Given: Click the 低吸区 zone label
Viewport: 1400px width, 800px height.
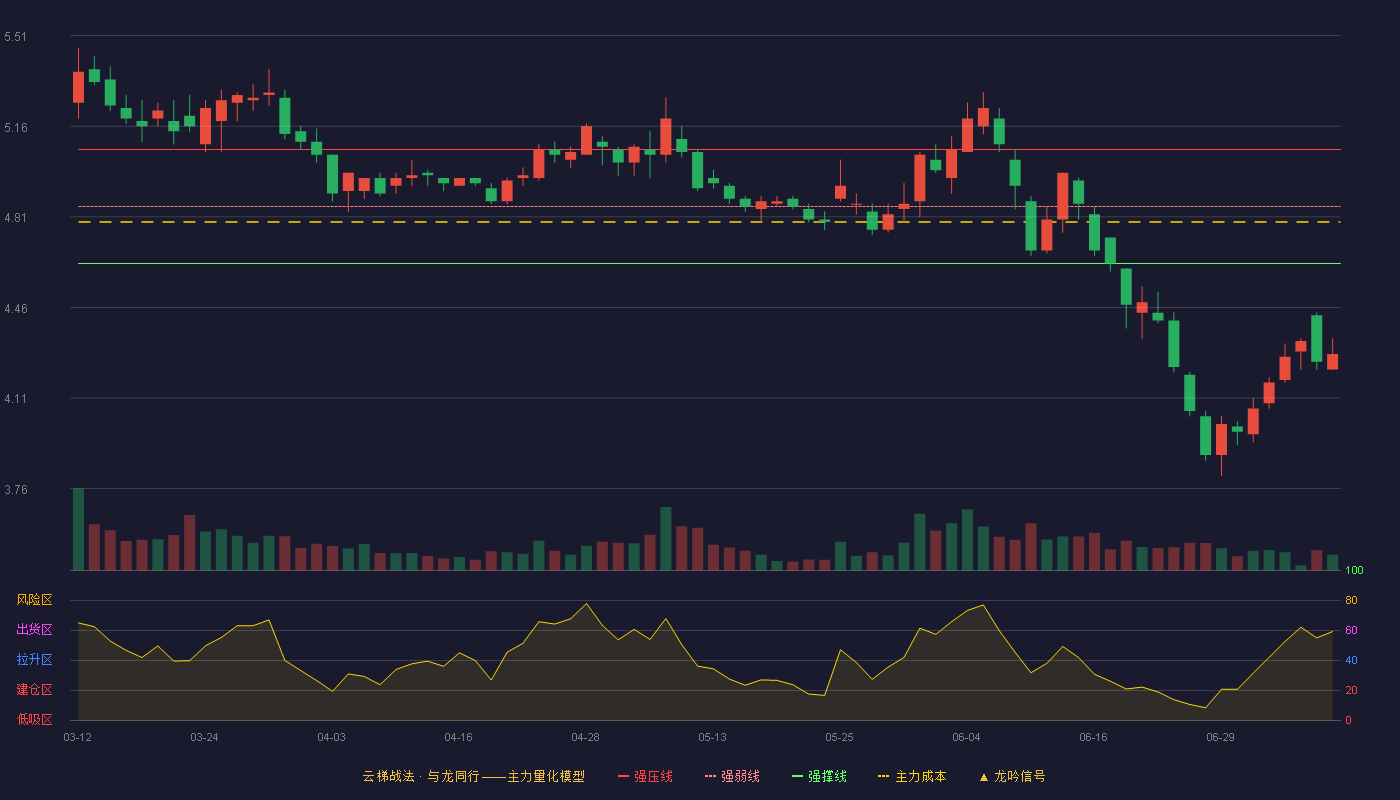Looking at the screenshot, I should point(34,720).
